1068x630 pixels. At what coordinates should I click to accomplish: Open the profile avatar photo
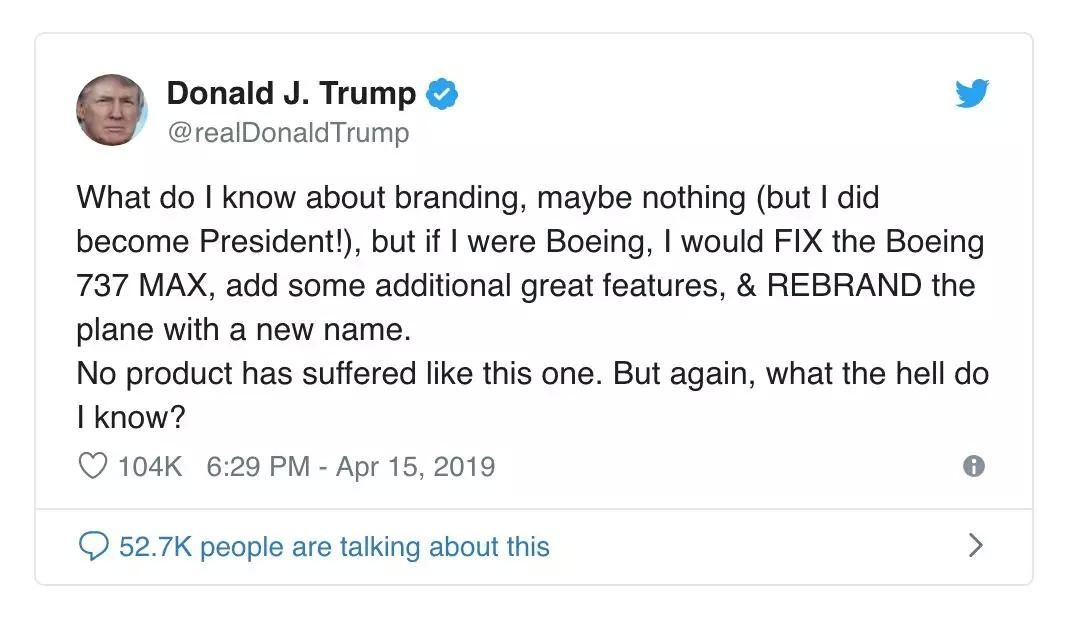[x=111, y=110]
